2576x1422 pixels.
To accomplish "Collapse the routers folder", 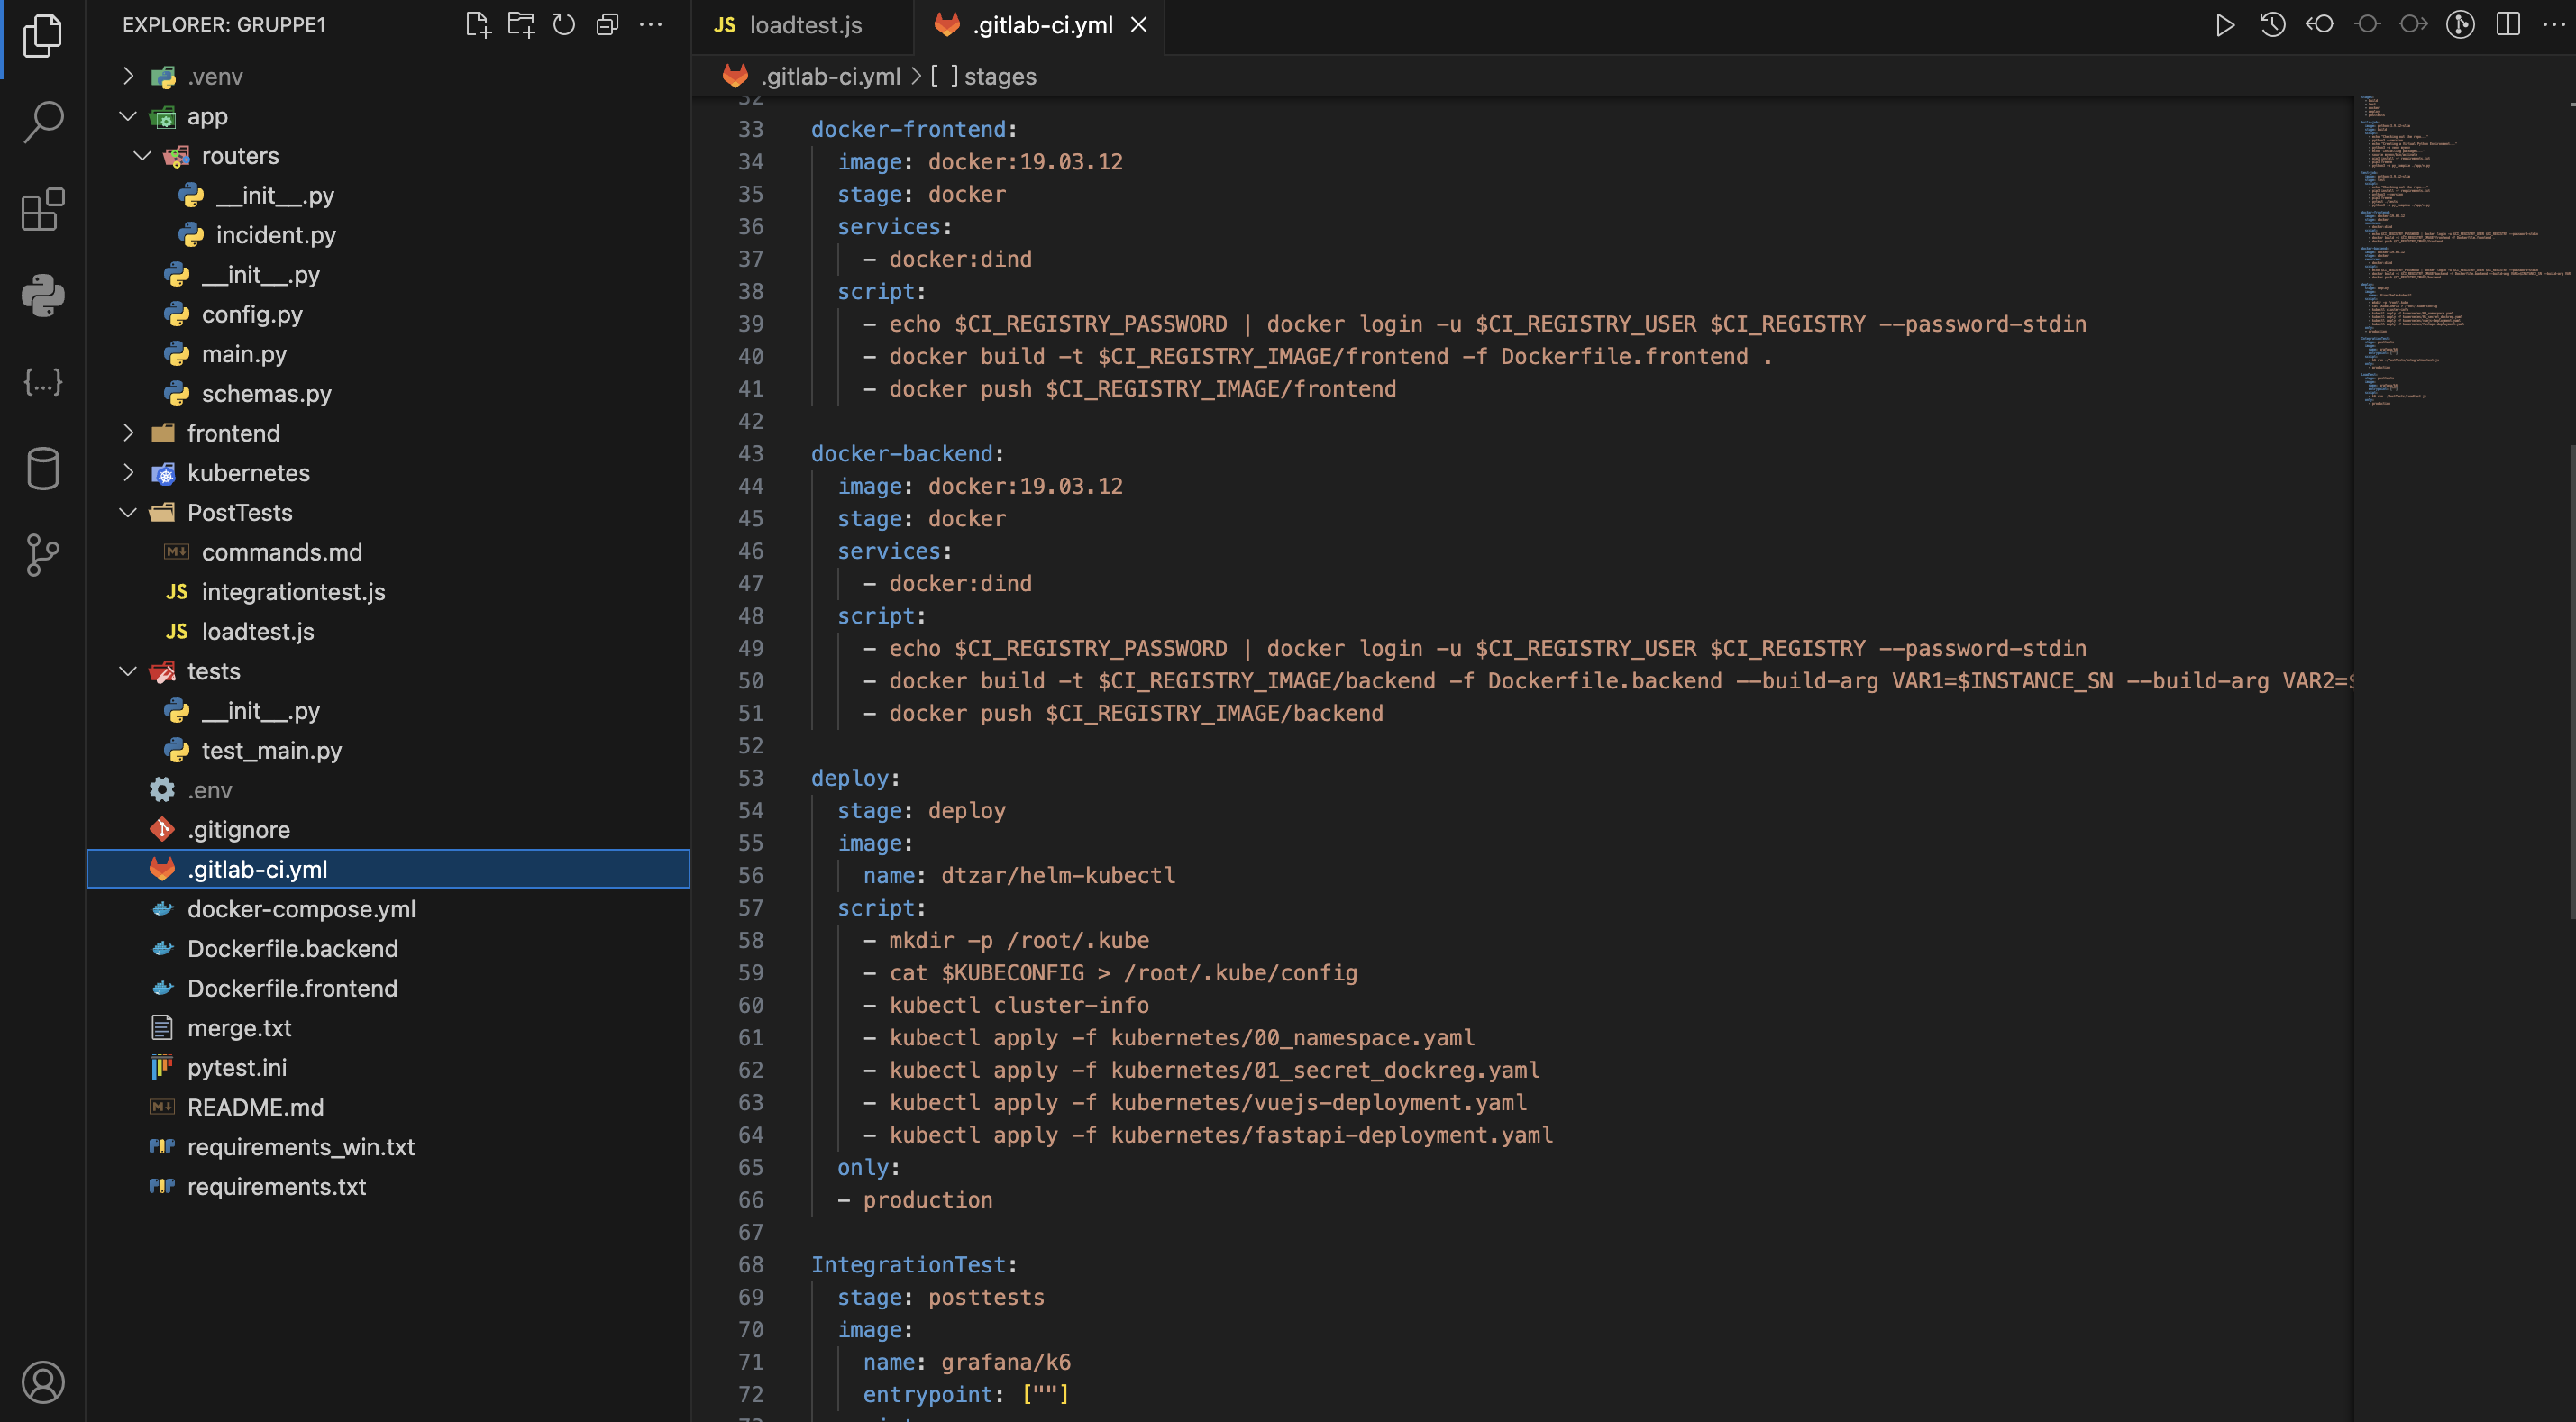I will point(142,156).
